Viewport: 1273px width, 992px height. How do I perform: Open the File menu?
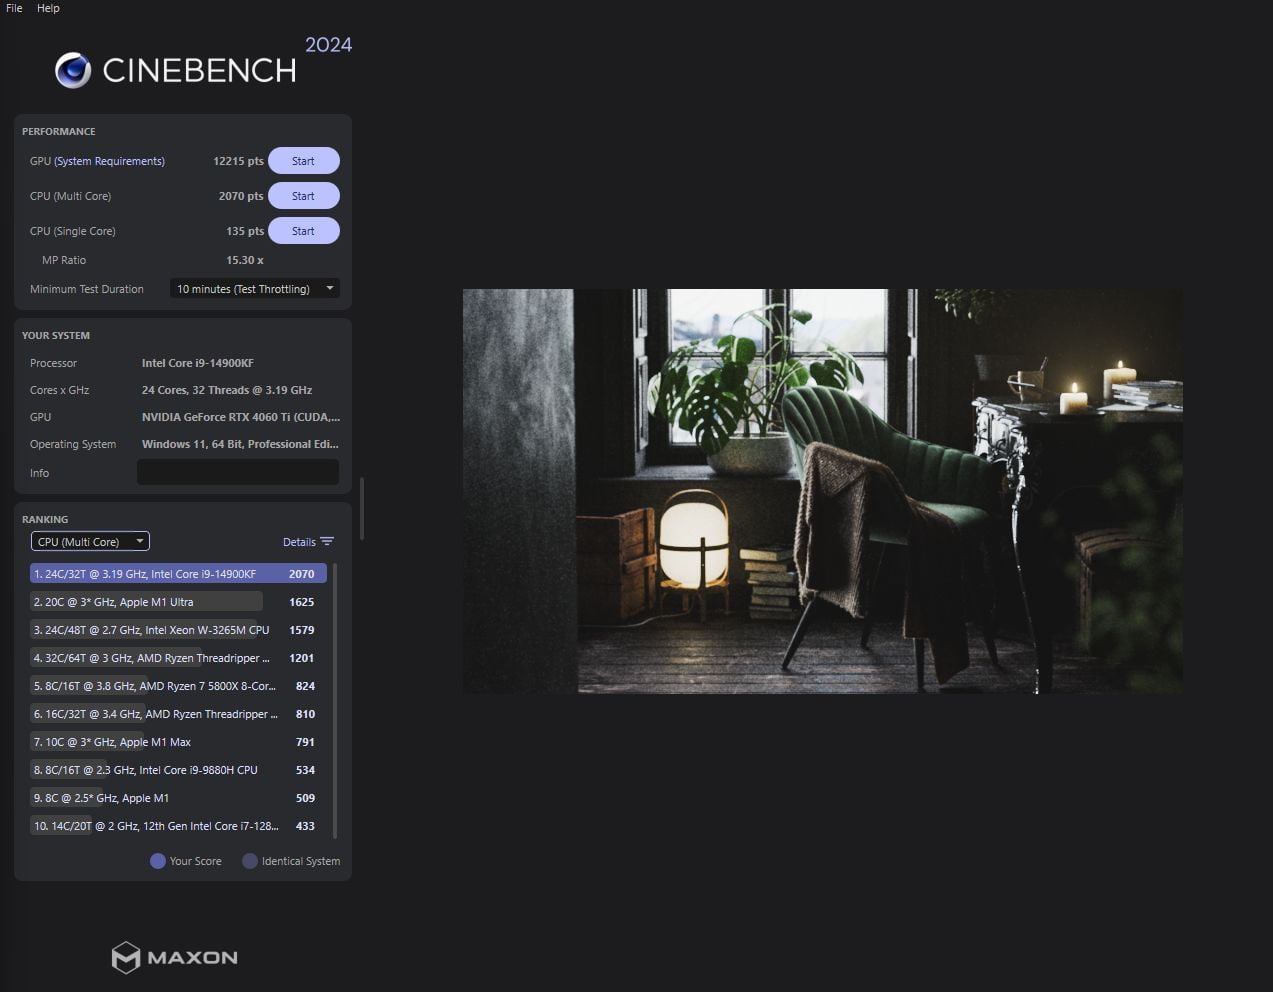coord(14,8)
